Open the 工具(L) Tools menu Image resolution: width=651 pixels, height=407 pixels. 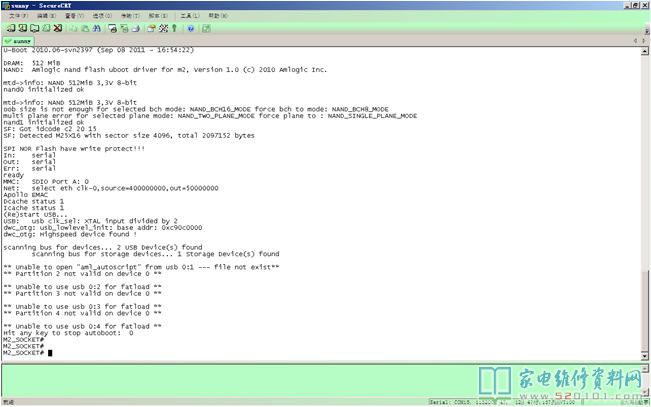(190, 16)
